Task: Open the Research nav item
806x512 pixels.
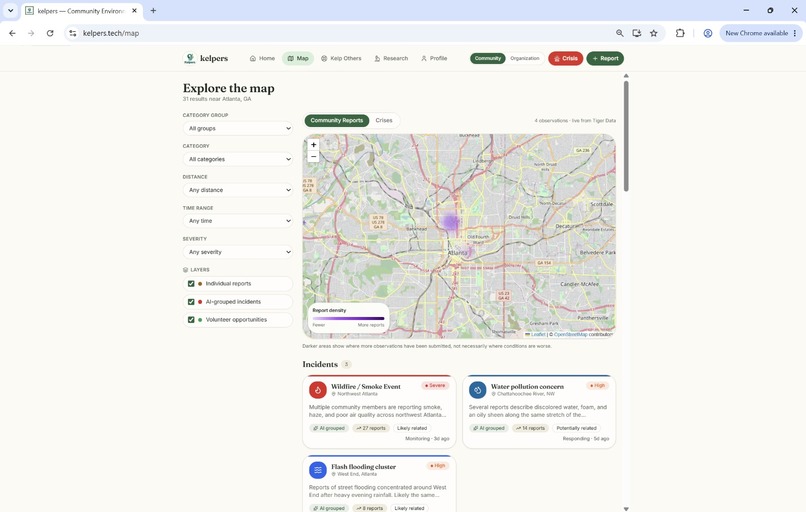Action: (391, 59)
